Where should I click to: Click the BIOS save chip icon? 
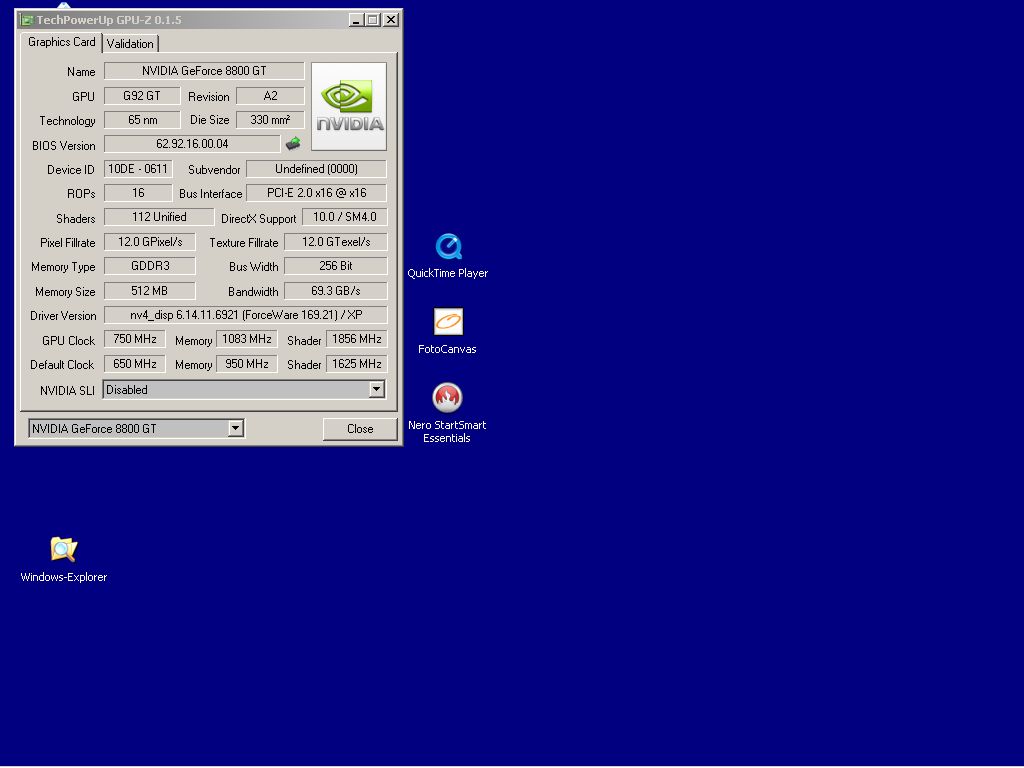tap(293, 144)
